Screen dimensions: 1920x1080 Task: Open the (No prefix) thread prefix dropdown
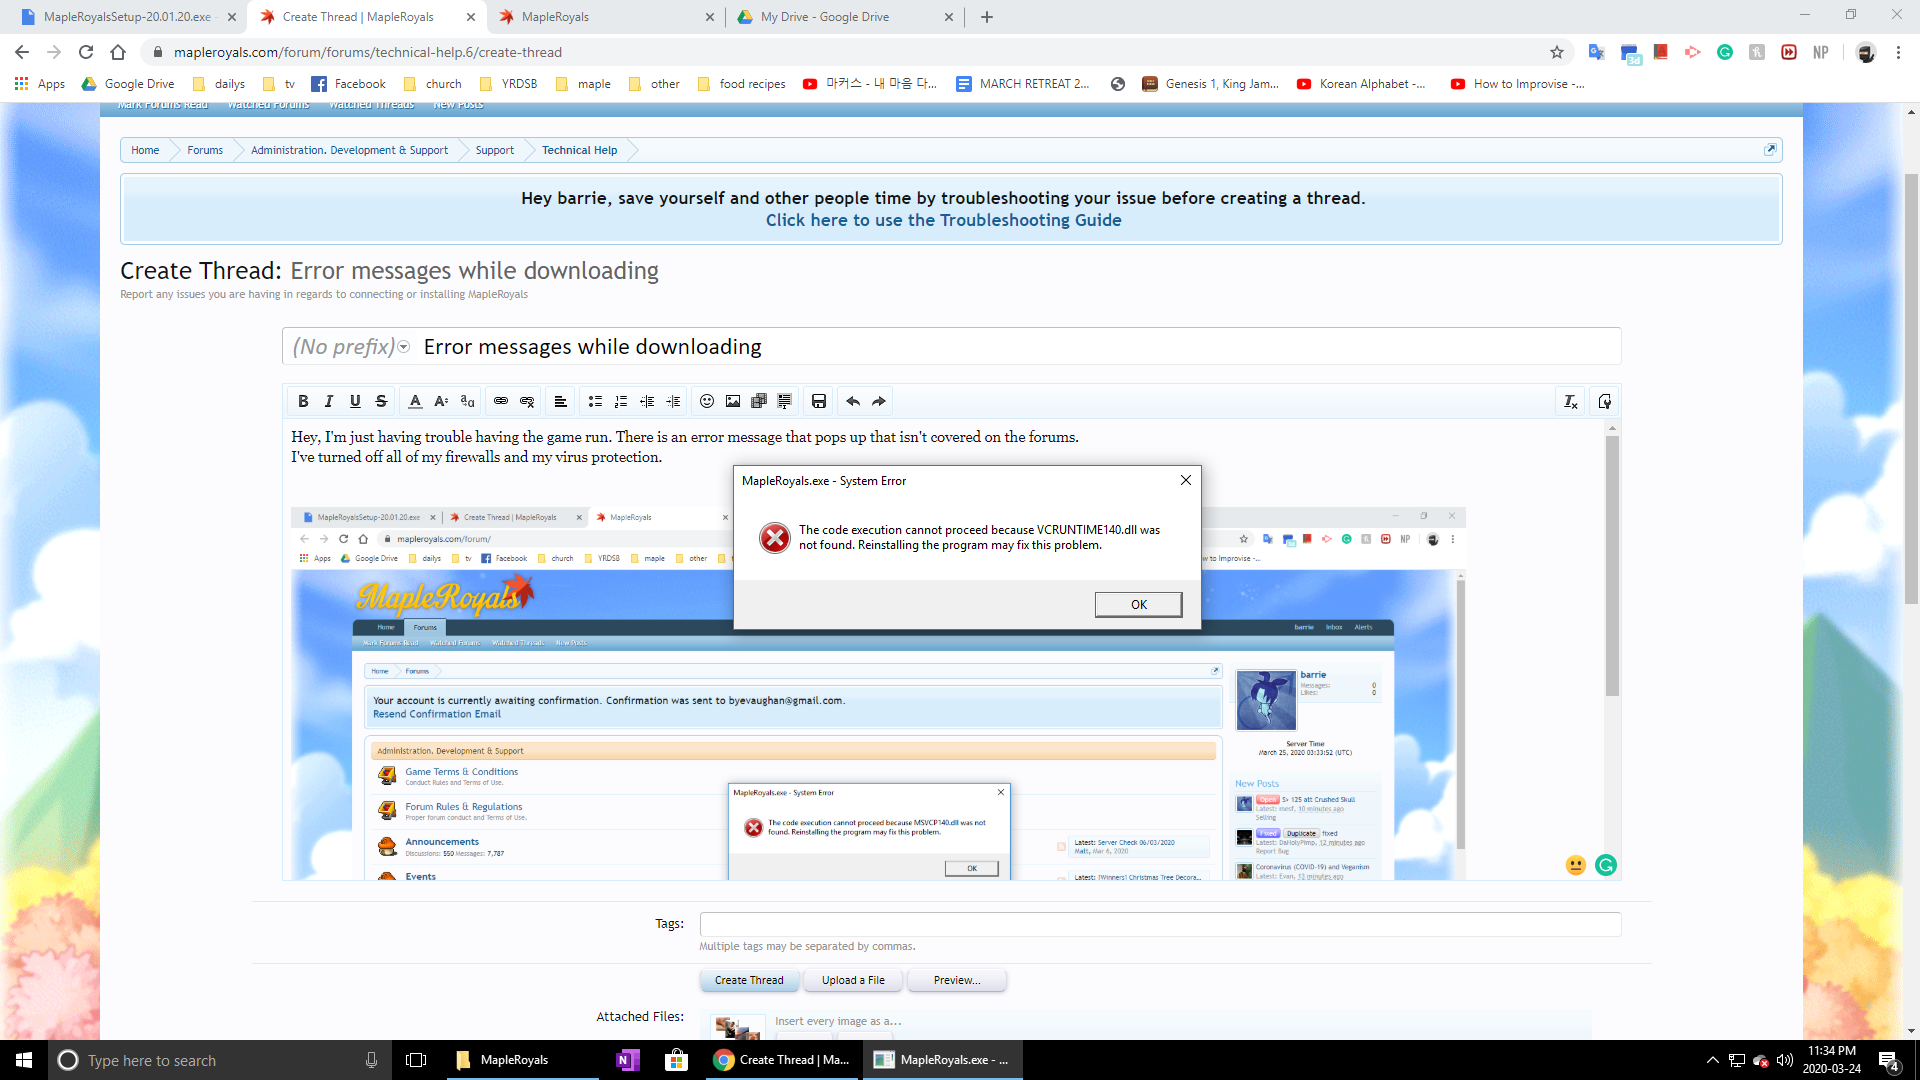(351, 346)
